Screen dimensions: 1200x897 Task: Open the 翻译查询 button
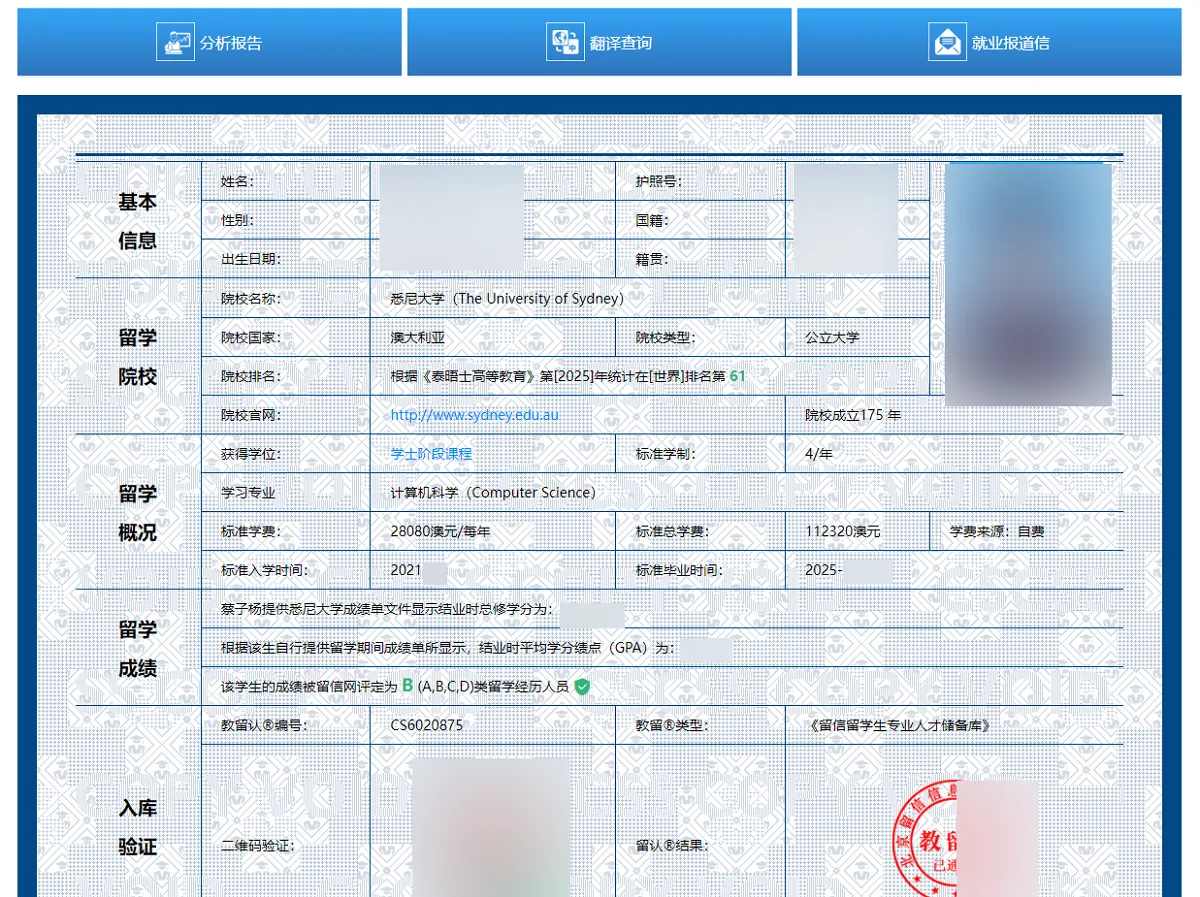(599, 42)
